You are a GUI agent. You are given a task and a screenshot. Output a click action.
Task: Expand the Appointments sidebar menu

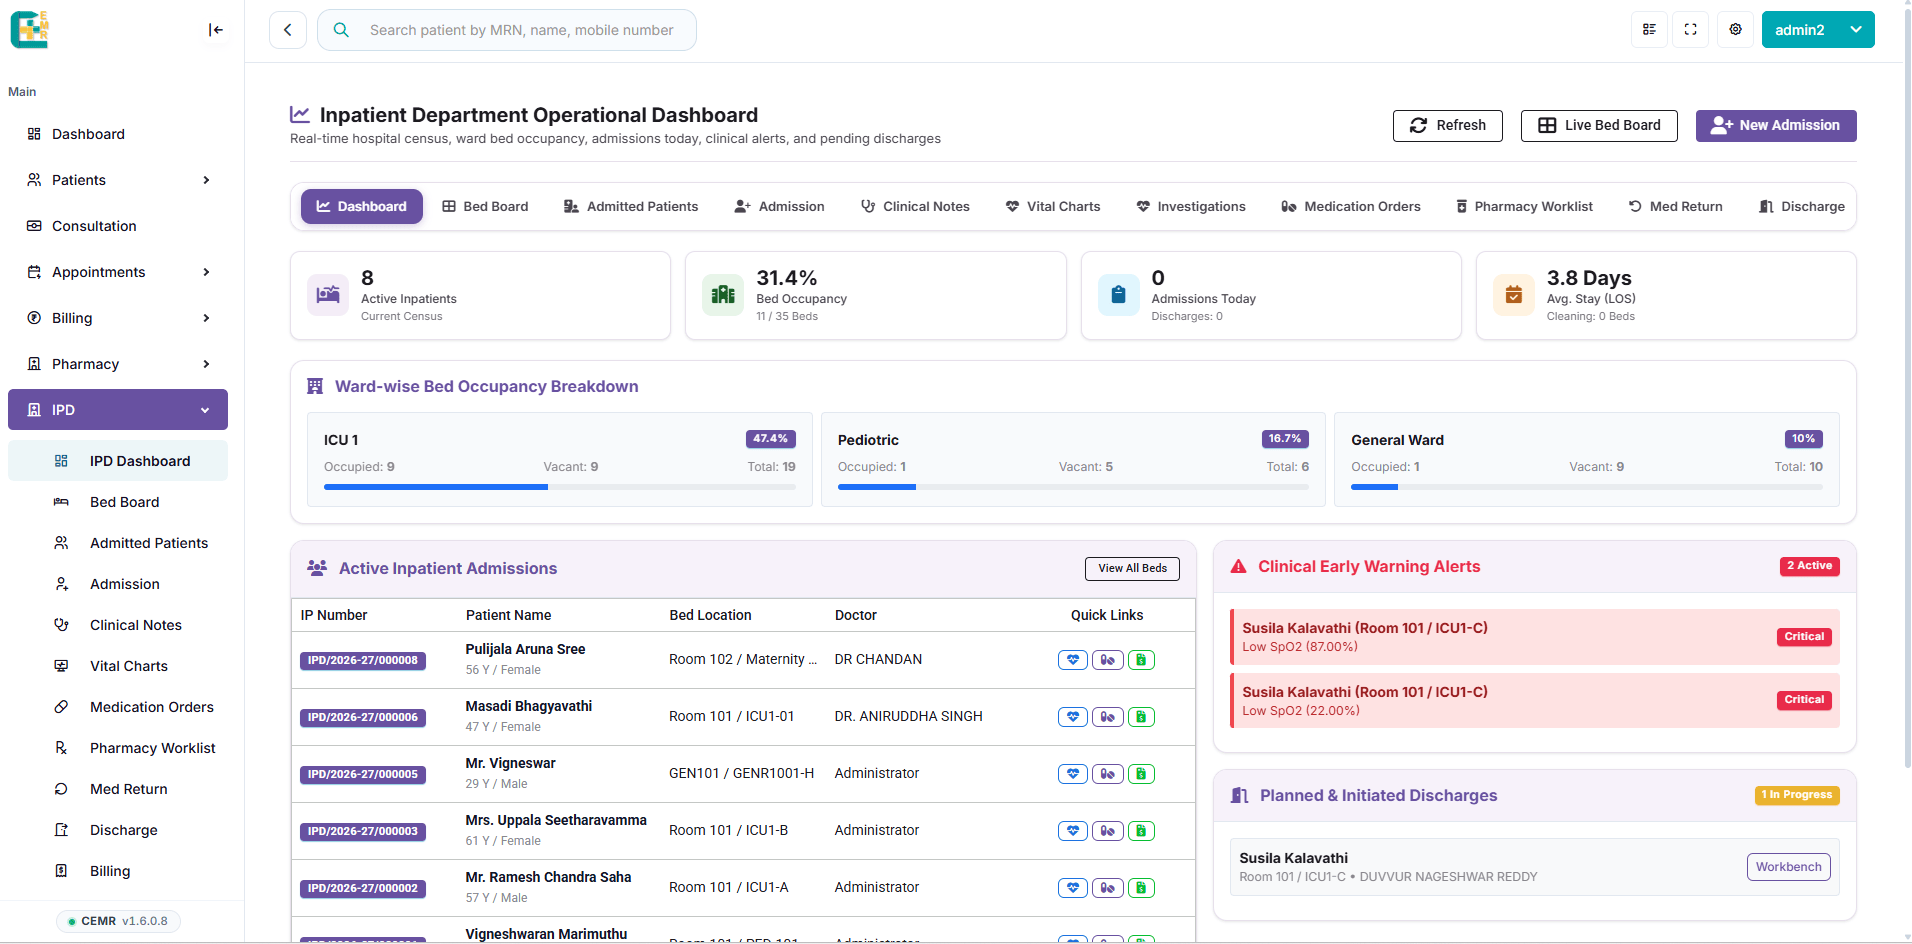(x=118, y=272)
